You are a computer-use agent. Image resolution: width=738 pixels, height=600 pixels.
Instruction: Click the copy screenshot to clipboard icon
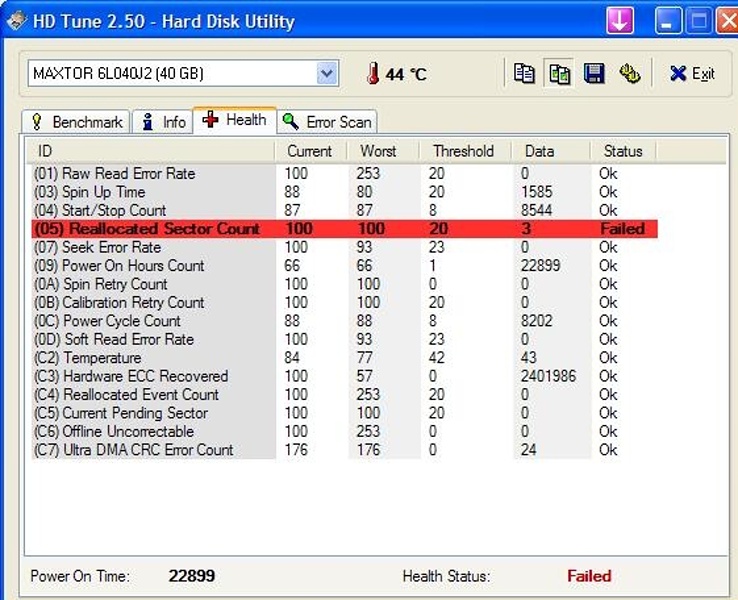coord(559,73)
